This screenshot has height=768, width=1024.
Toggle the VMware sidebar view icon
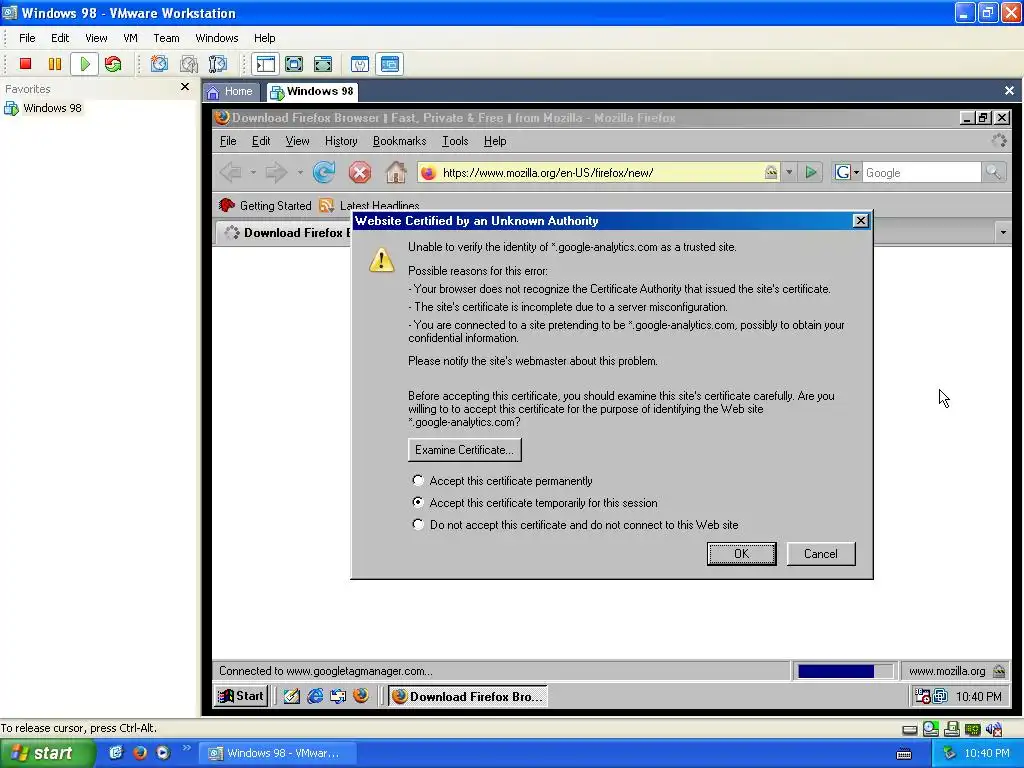[266, 64]
